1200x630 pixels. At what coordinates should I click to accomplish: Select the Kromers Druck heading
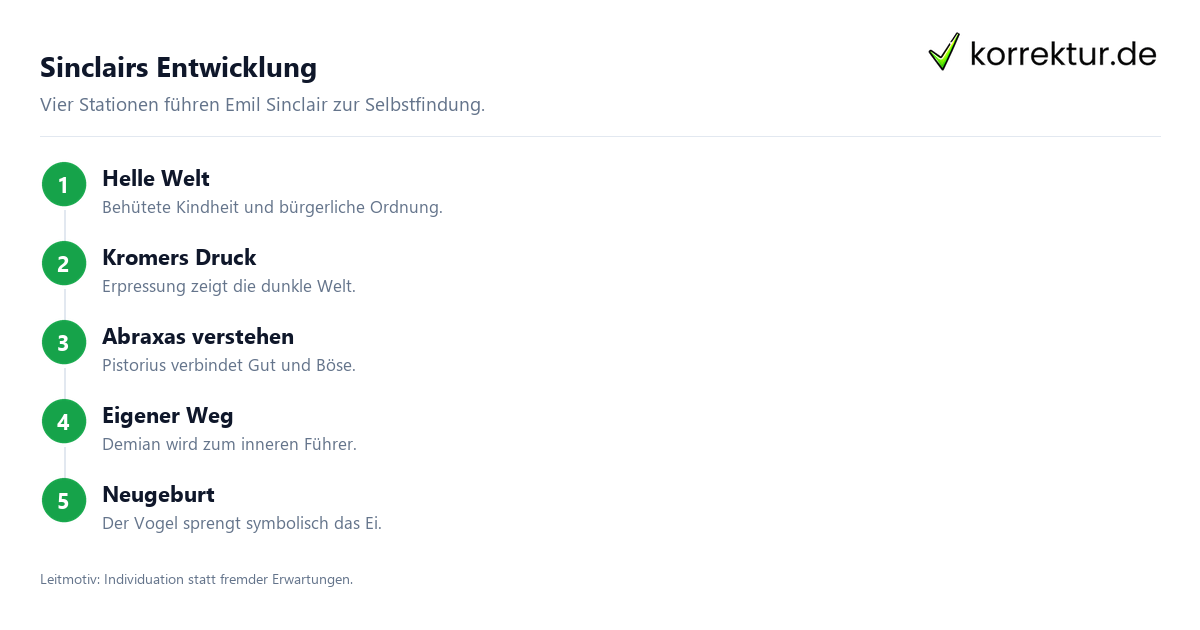click(x=179, y=258)
